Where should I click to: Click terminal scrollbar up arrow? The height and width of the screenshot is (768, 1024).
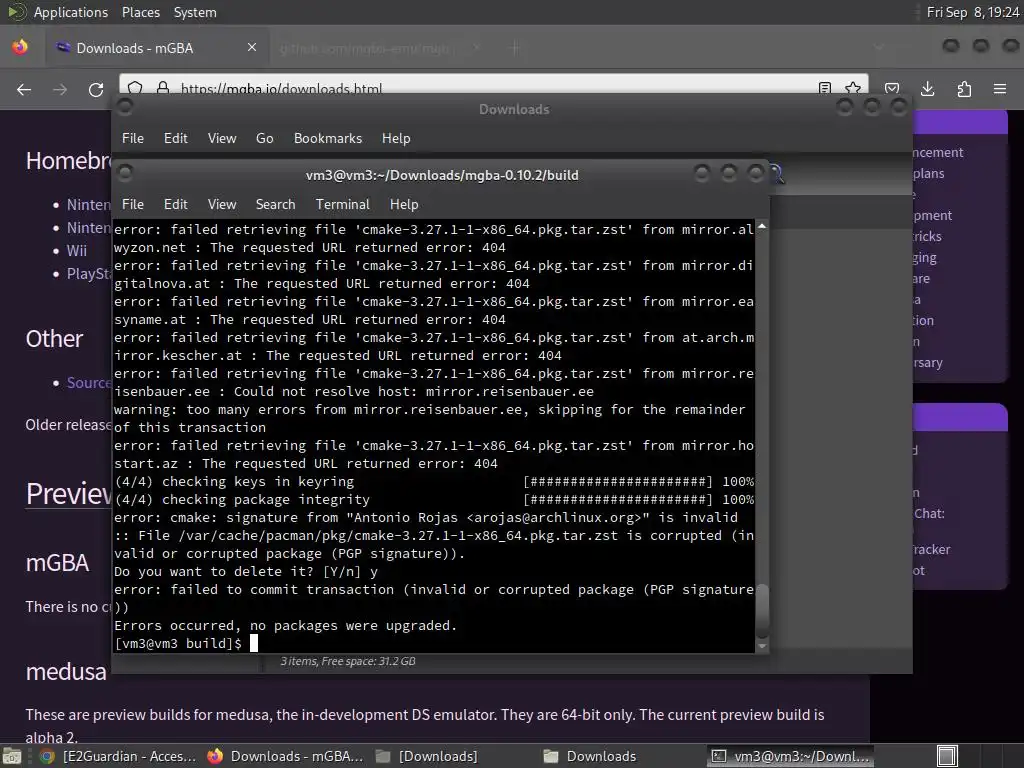(761, 226)
